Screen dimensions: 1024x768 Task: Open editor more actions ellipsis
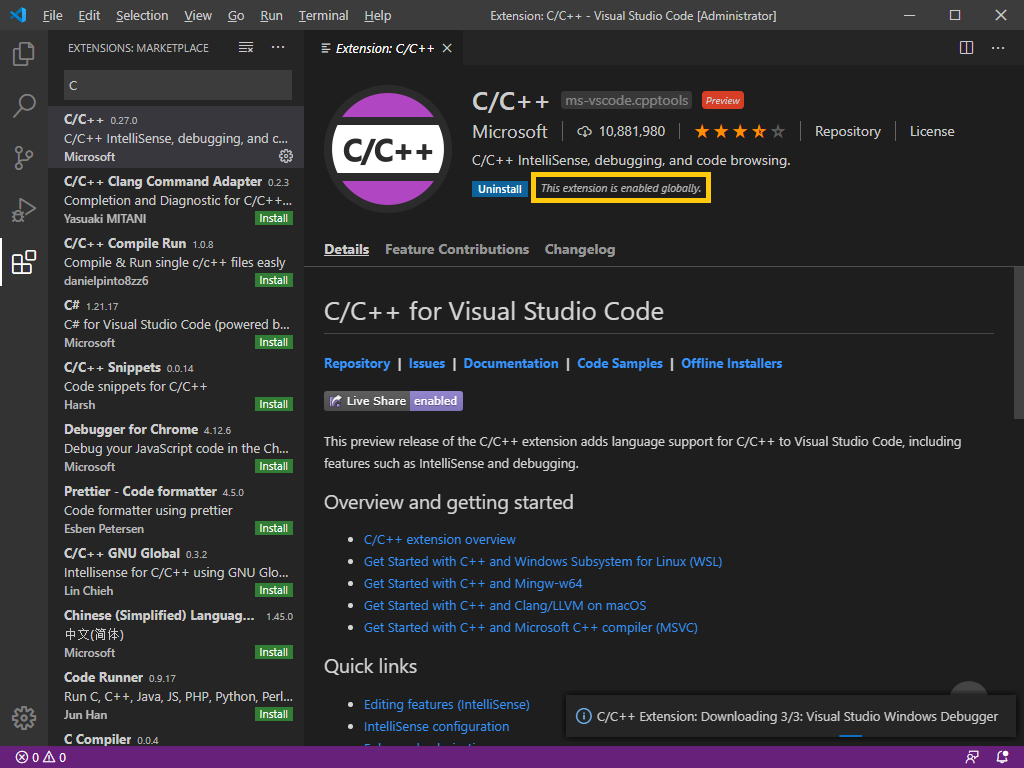pyautogui.click(x=998, y=48)
